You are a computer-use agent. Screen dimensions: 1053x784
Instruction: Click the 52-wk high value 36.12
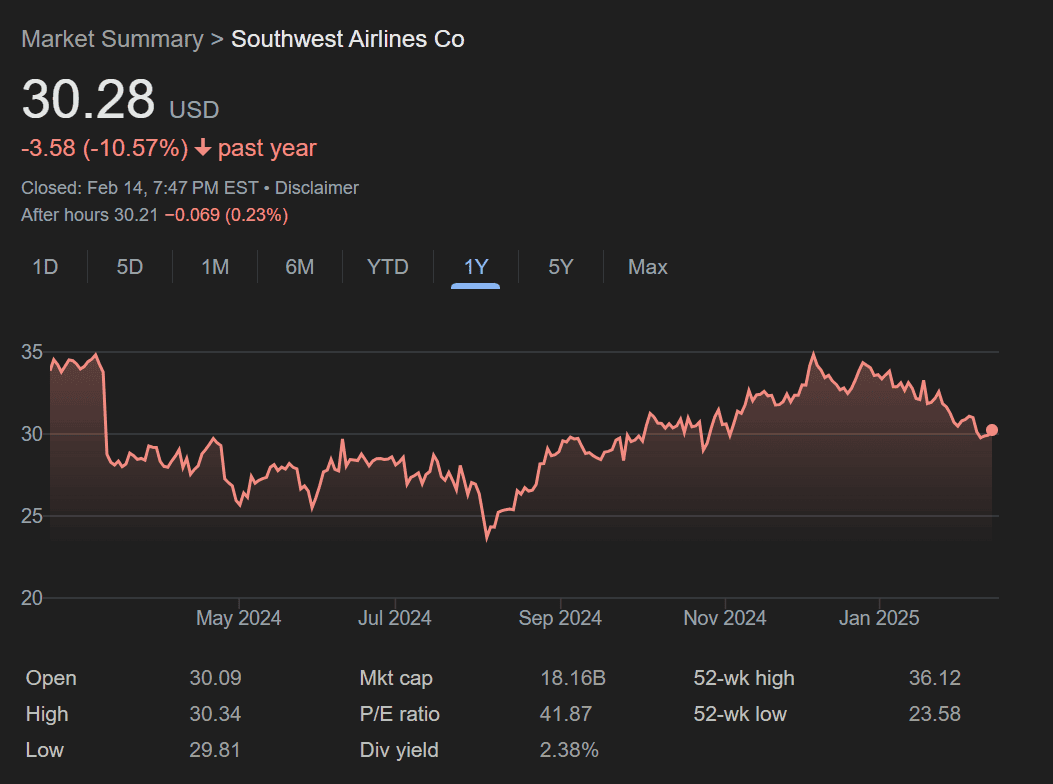pyautogui.click(x=935, y=678)
